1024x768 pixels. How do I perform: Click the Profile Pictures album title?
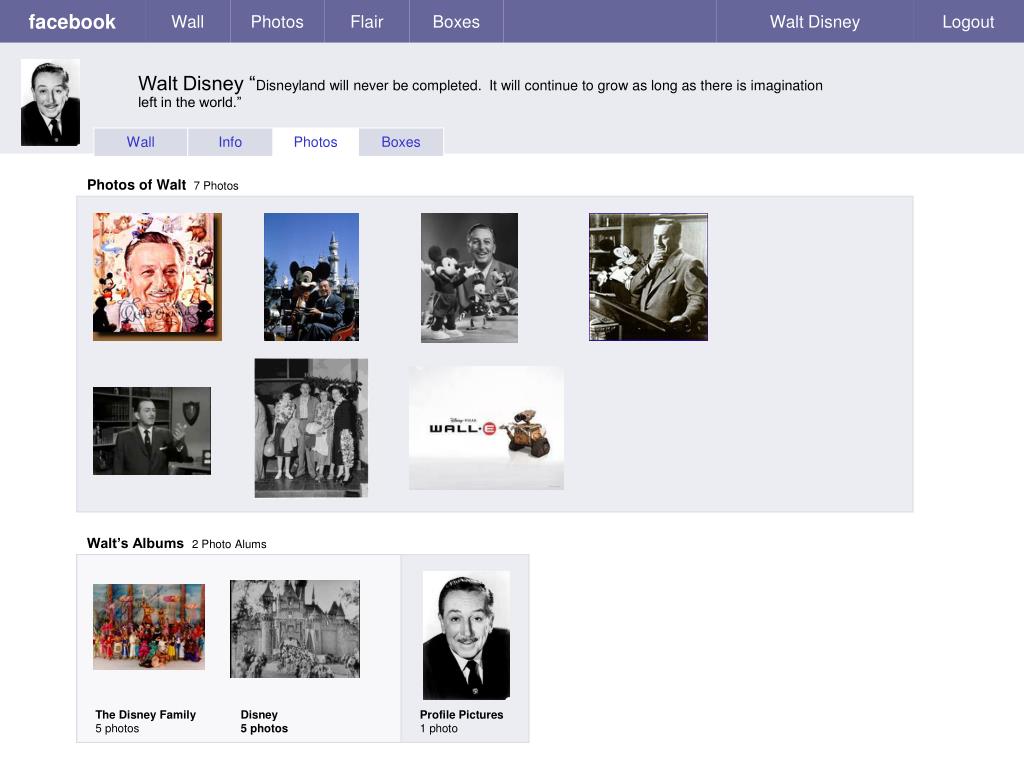(462, 714)
